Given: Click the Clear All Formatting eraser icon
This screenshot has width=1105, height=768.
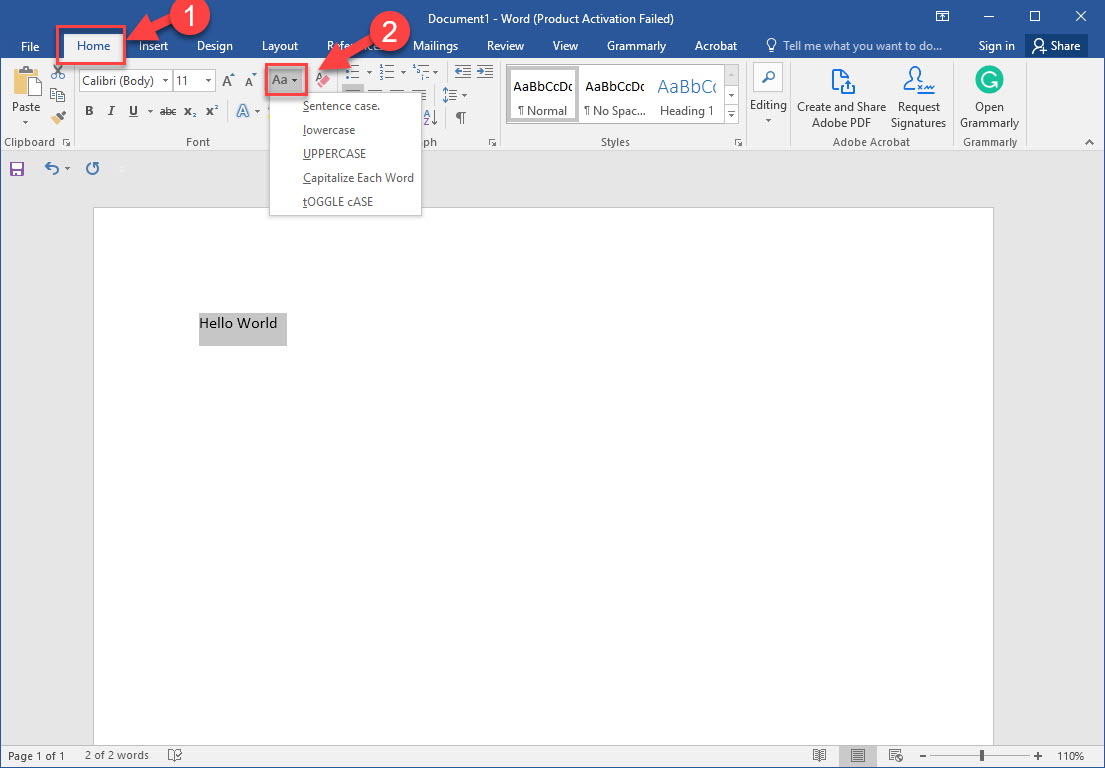Looking at the screenshot, I should click(x=322, y=80).
